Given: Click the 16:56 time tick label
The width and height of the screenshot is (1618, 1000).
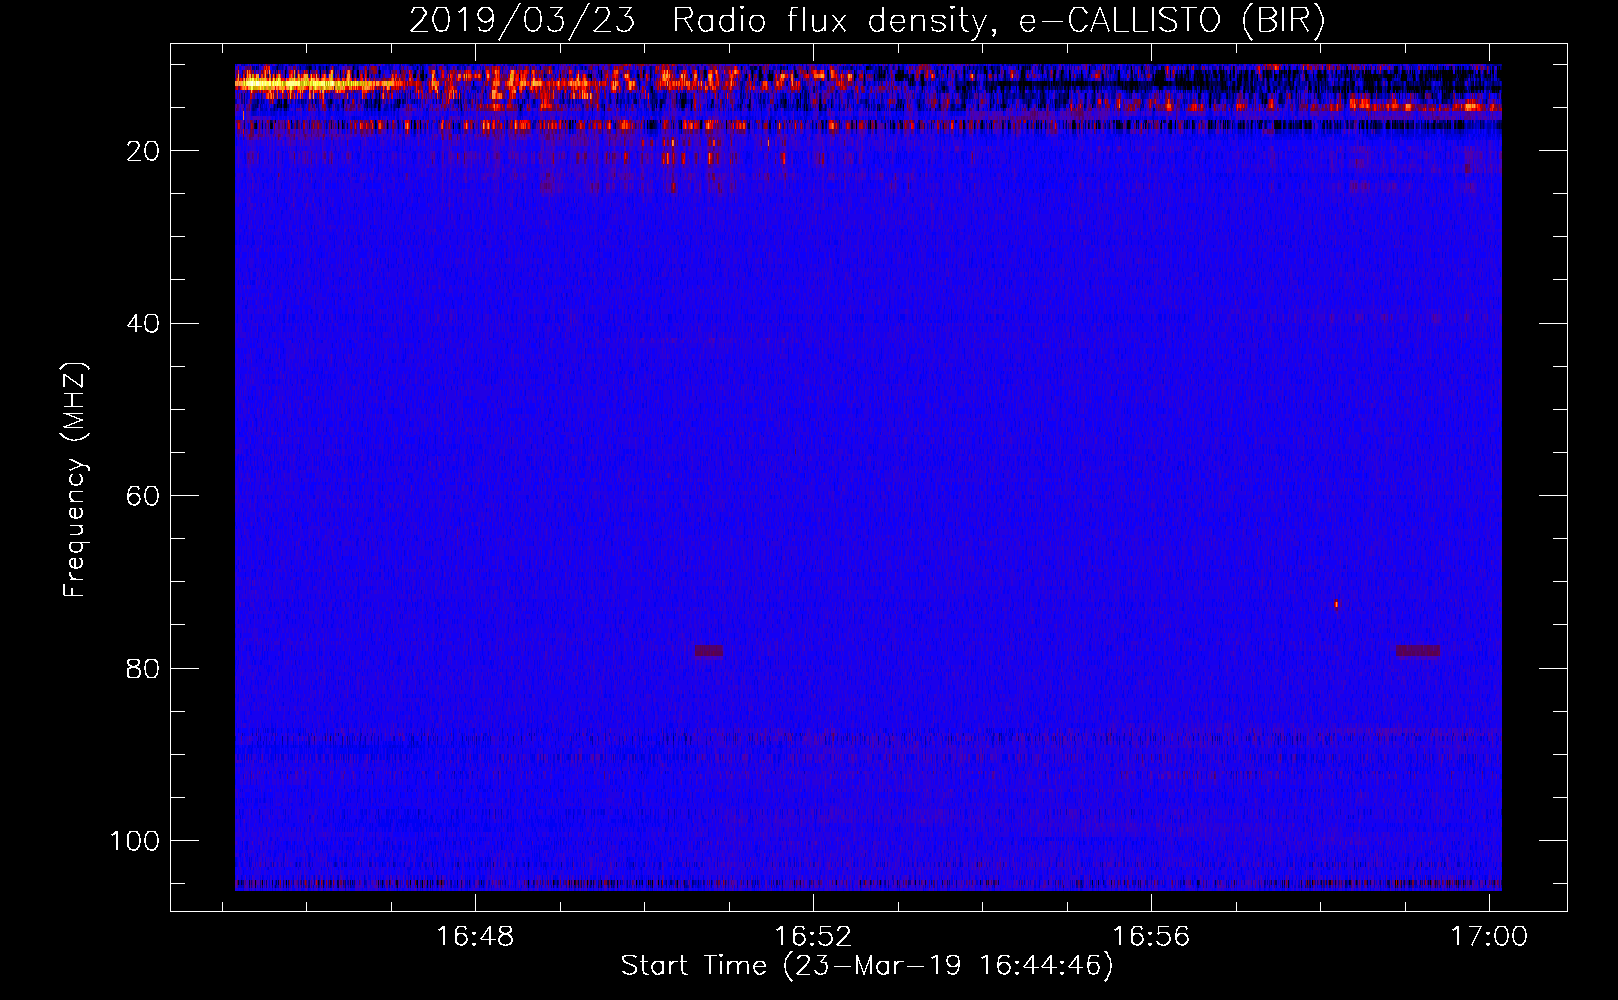Looking at the screenshot, I should point(1151,937).
